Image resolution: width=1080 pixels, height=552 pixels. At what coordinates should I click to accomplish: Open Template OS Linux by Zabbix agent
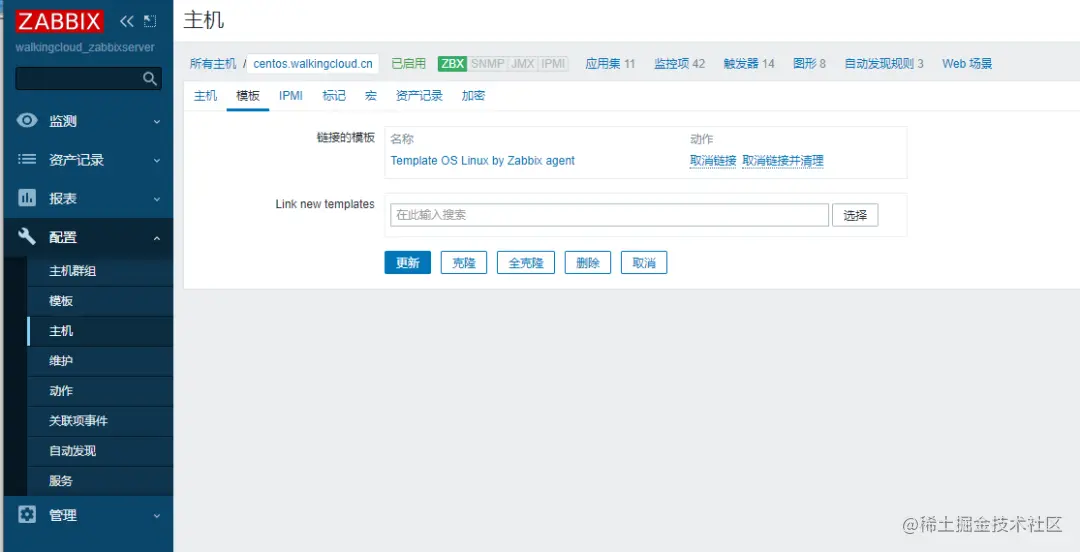tap(482, 161)
